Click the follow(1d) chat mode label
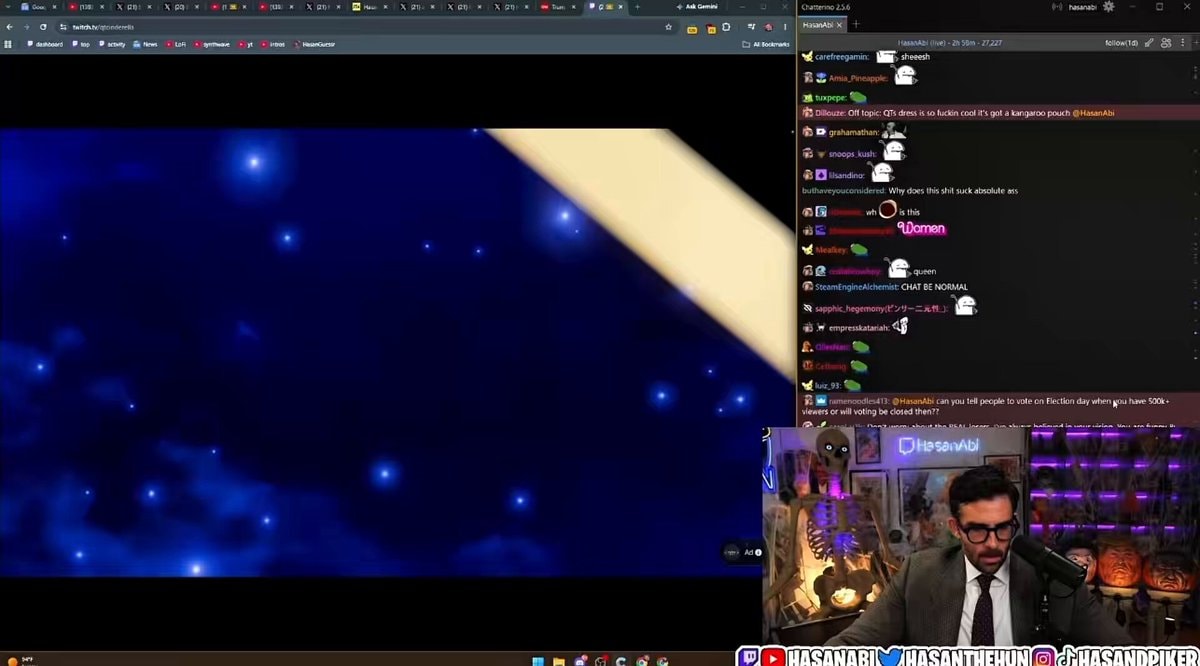The width and height of the screenshot is (1200, 666). tap(1121, 43)
